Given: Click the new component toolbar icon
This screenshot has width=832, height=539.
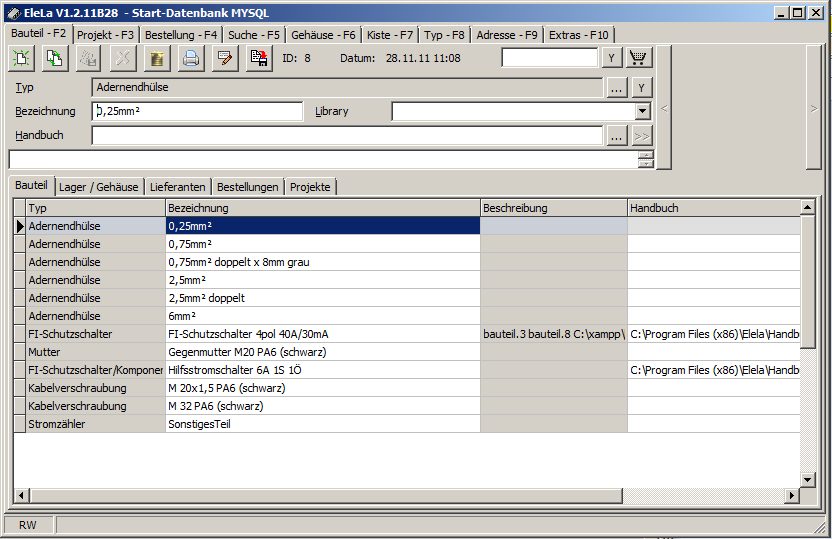Looking at the screenshot, I should pos(21,58).
